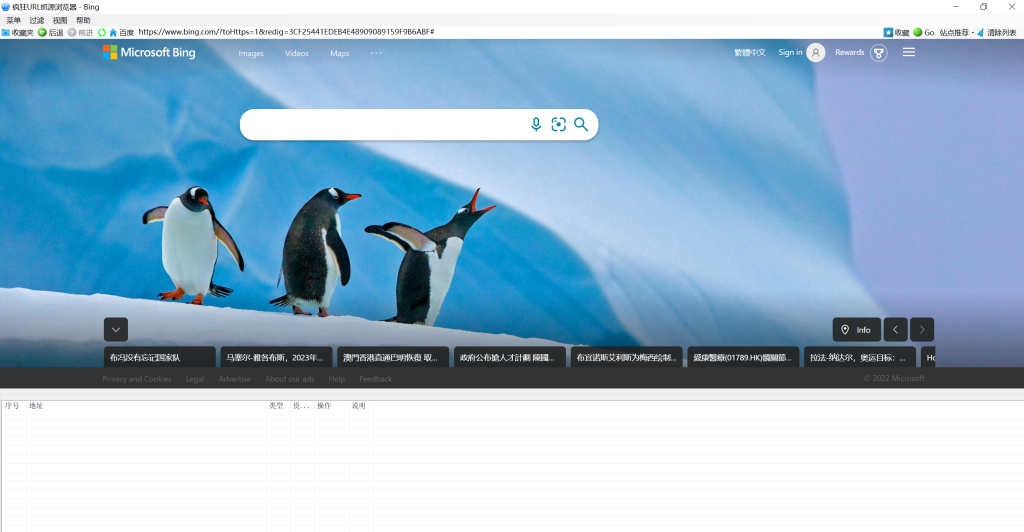This screenshot has height=532, width=1024.
Task: Click the Rewards trophy medal icon
Action: coord(879,53)
